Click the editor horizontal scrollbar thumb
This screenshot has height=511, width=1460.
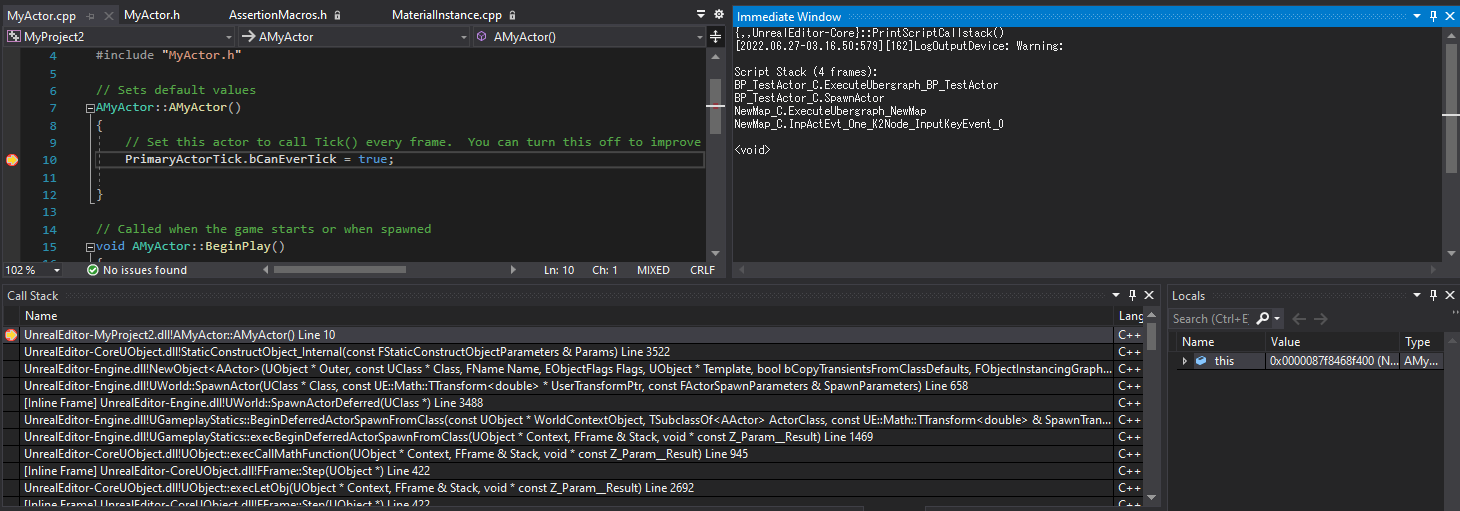[339, 270]
